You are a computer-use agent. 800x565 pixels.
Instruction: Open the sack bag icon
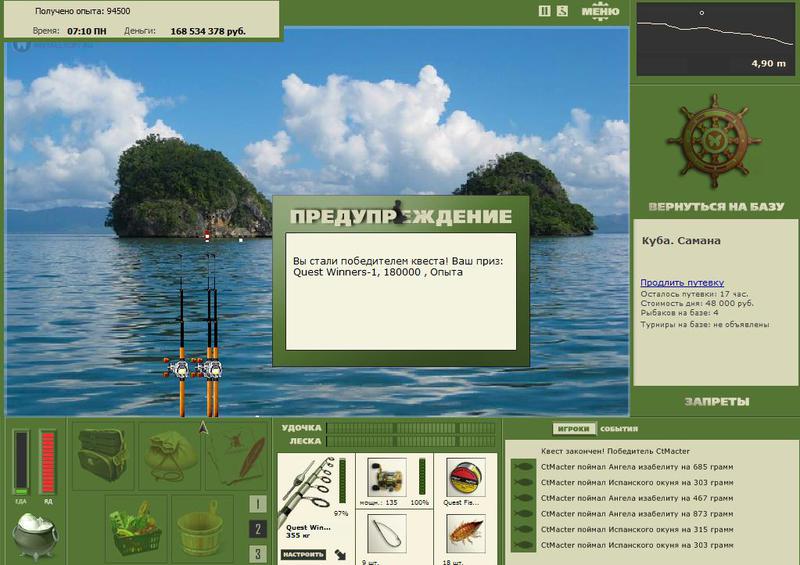(x=170, y=455)
